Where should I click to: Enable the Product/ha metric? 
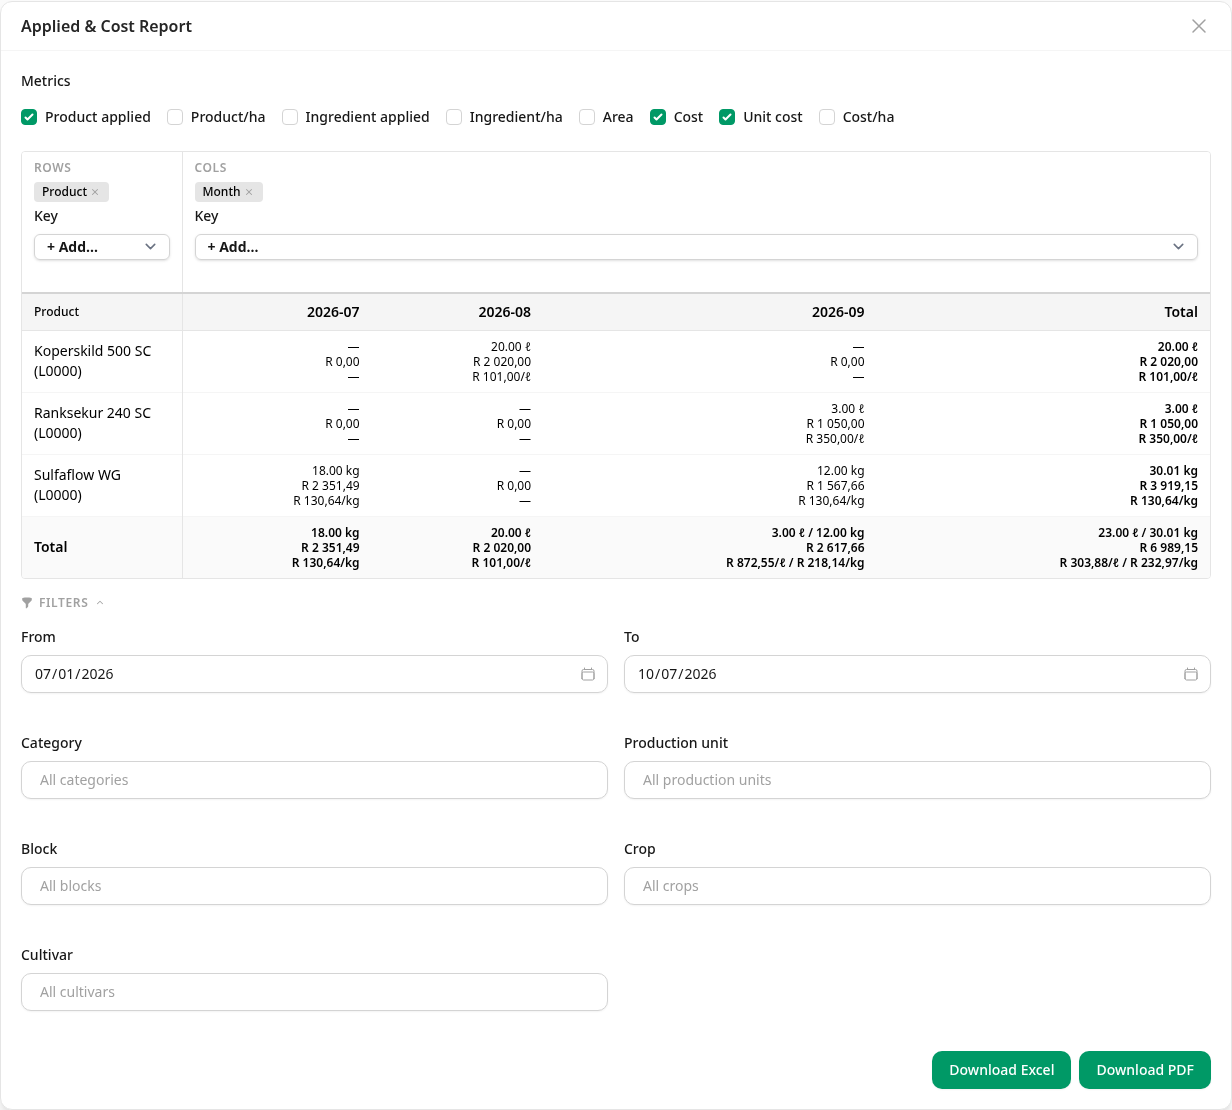[x=175, y=117]
